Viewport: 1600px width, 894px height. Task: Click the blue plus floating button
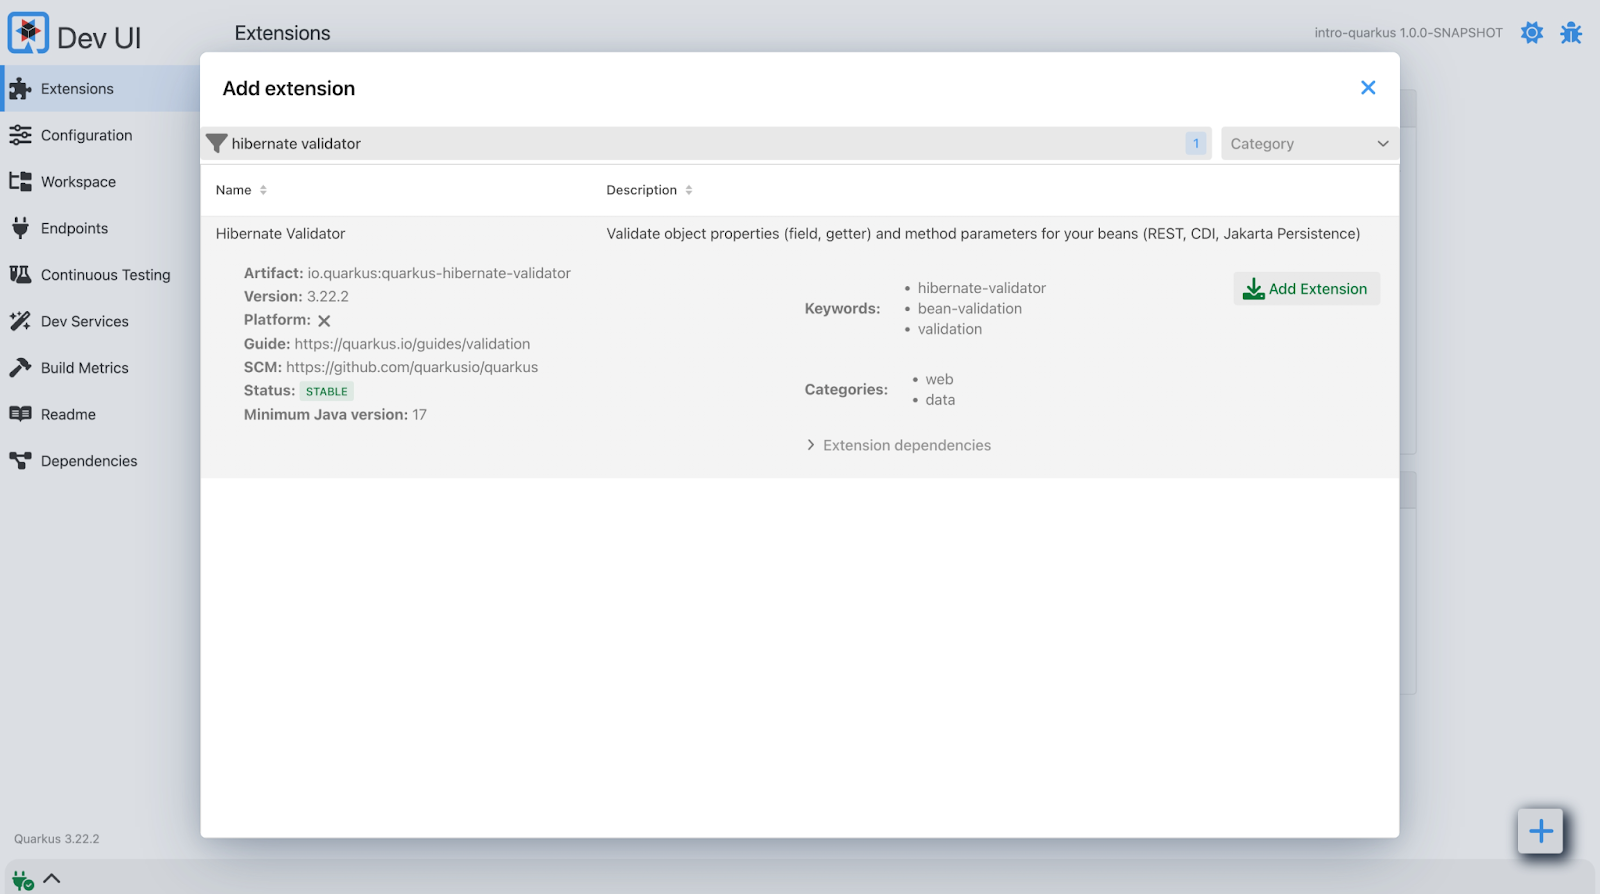[1540, 831]
